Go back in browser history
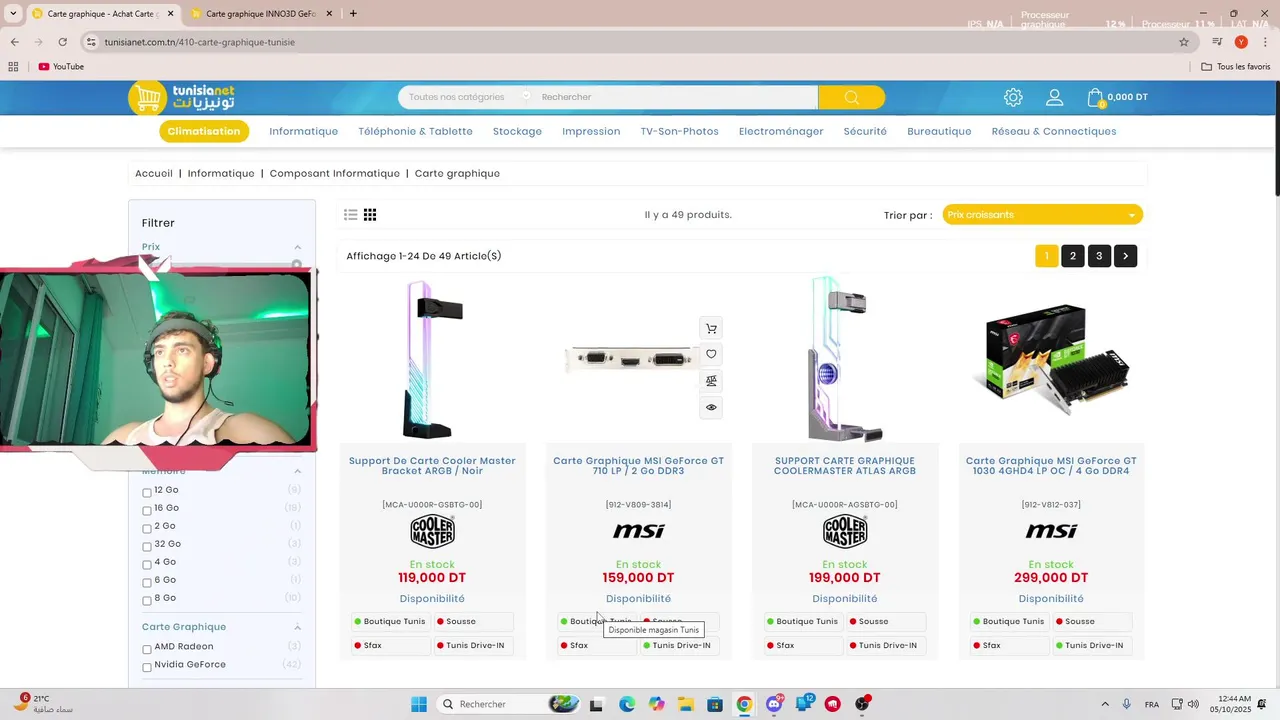The image size is (1280, 720). tap(15, 42)
